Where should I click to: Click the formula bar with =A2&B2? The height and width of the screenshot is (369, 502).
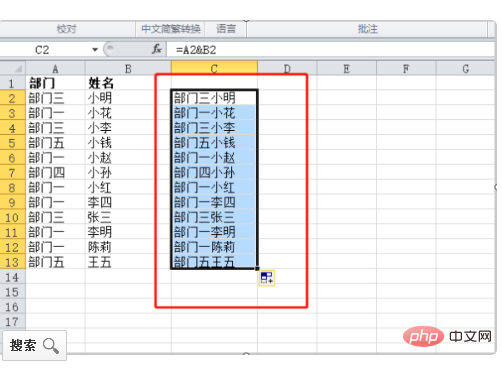point(330,50)
